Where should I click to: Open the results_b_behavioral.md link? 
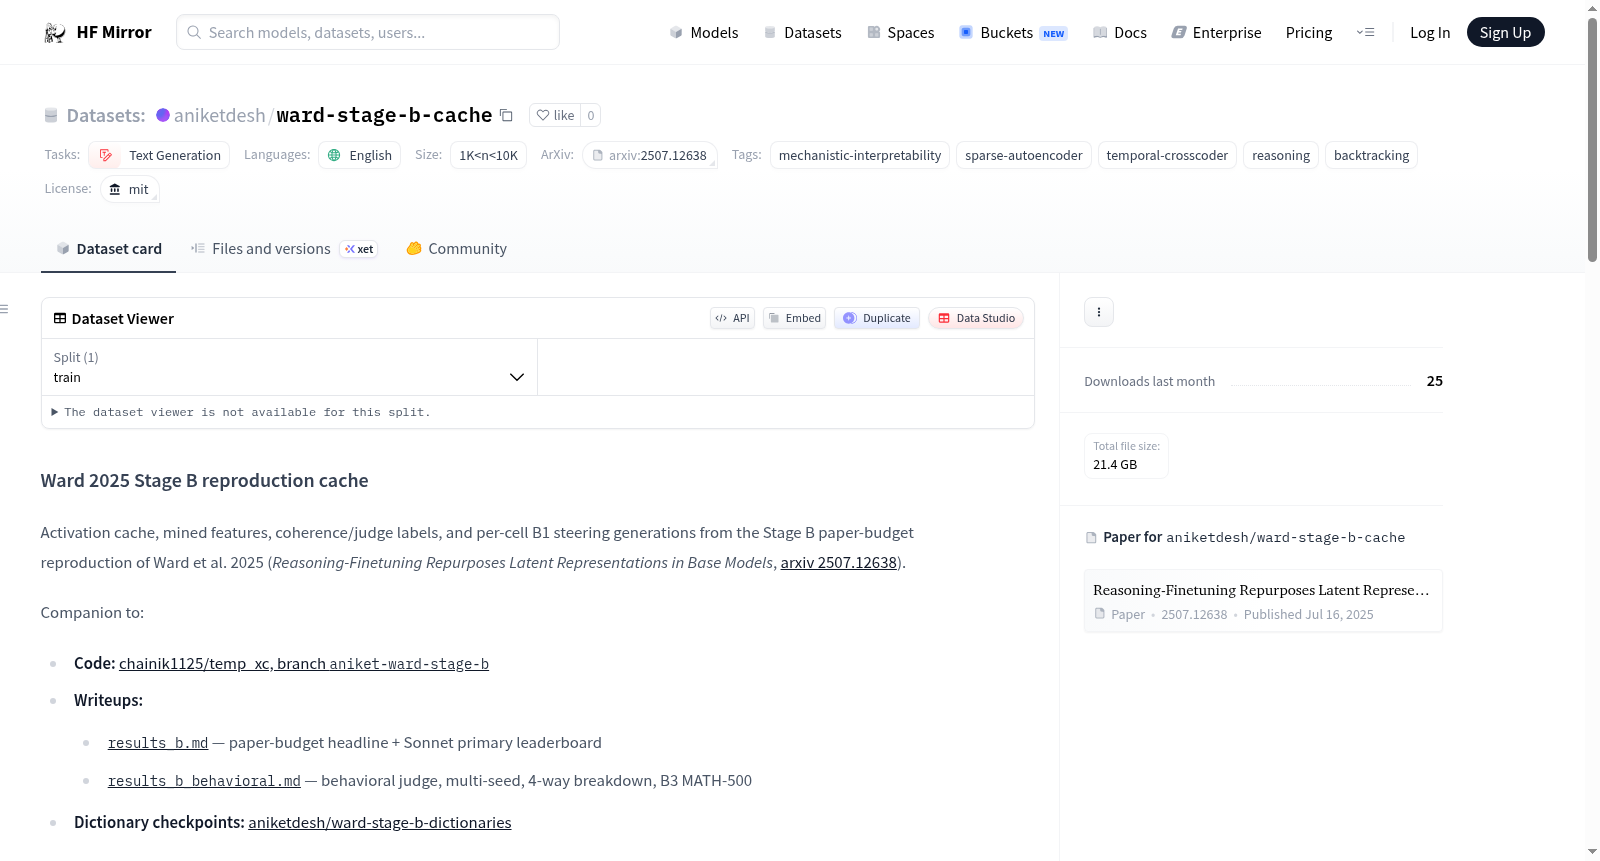click(x=204, y=781)
